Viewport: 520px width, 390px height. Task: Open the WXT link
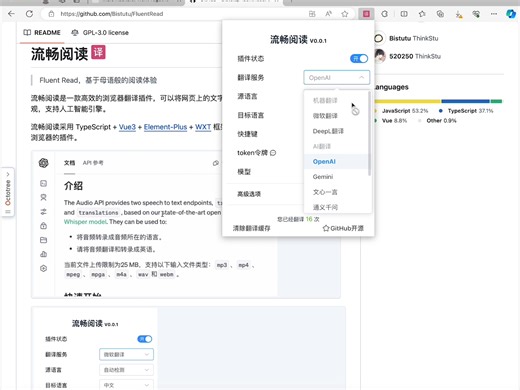(x=203, y=127)
